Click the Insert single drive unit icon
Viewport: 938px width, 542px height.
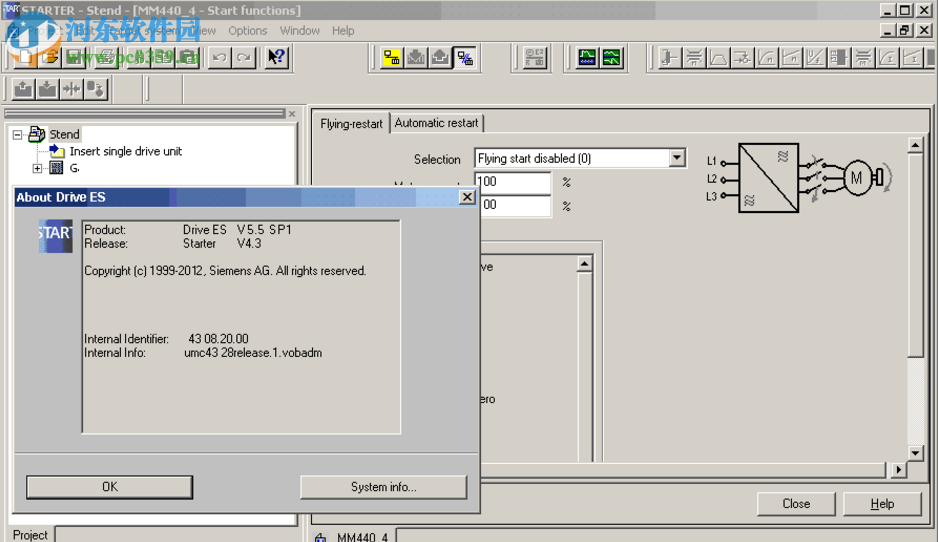click(x=57, y=151)
